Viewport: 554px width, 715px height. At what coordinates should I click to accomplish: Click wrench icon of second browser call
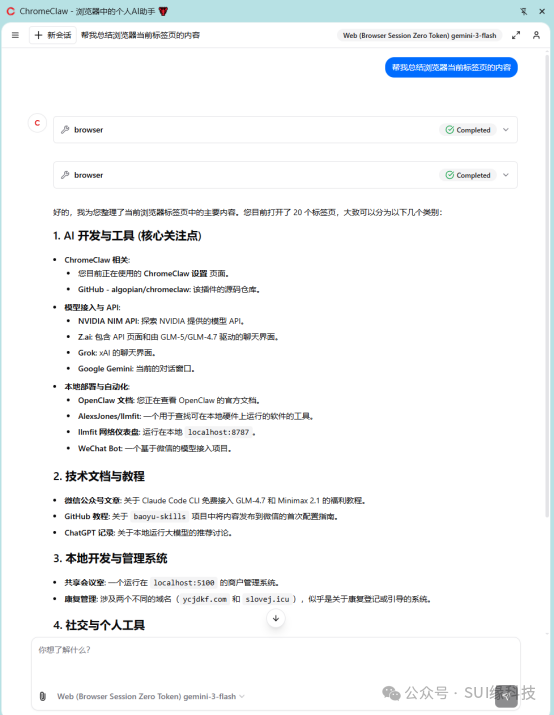tap(65, 175)
